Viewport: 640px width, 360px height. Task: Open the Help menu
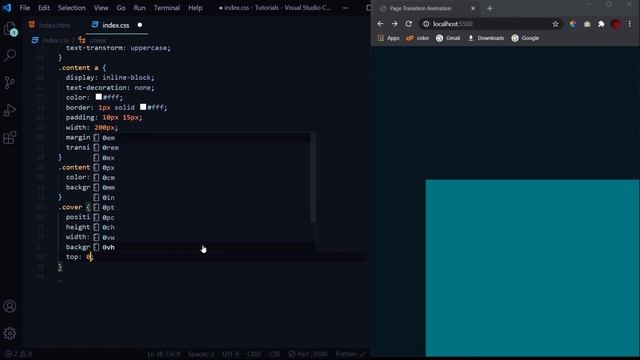(x=195, y=8)
